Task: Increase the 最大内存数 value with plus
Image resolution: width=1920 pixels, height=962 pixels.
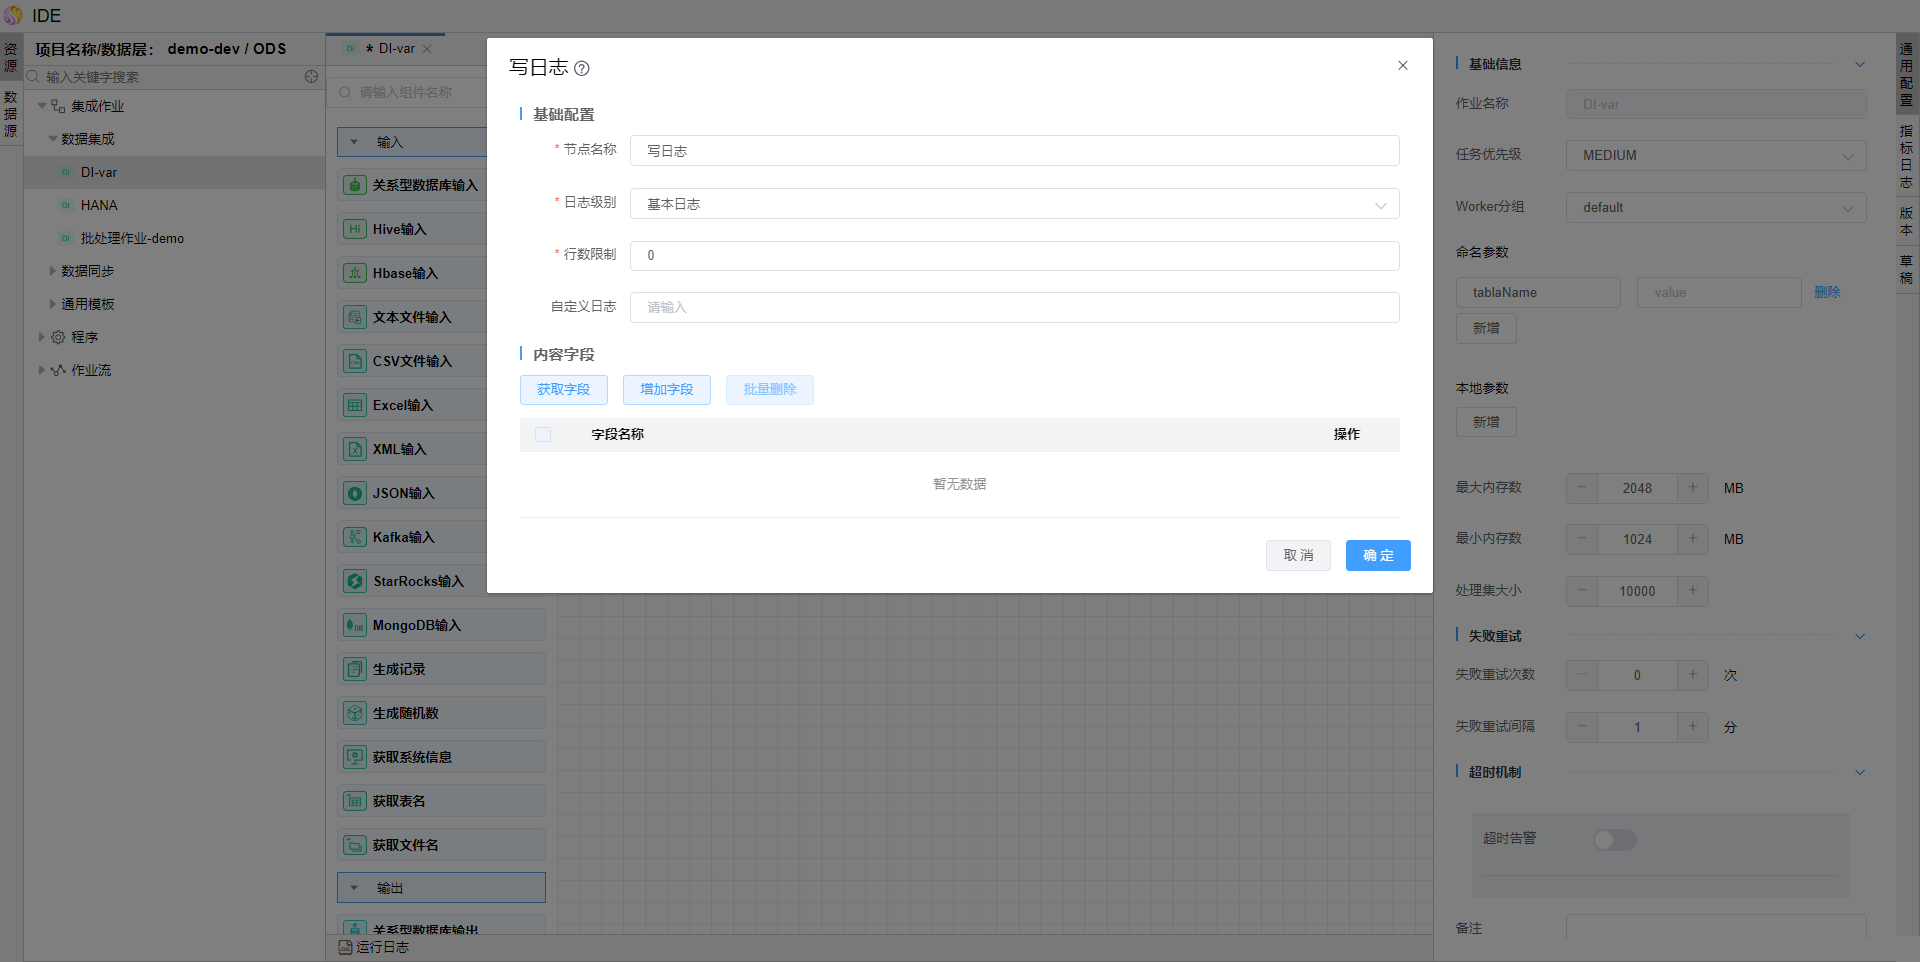Action: [1692, 488]
